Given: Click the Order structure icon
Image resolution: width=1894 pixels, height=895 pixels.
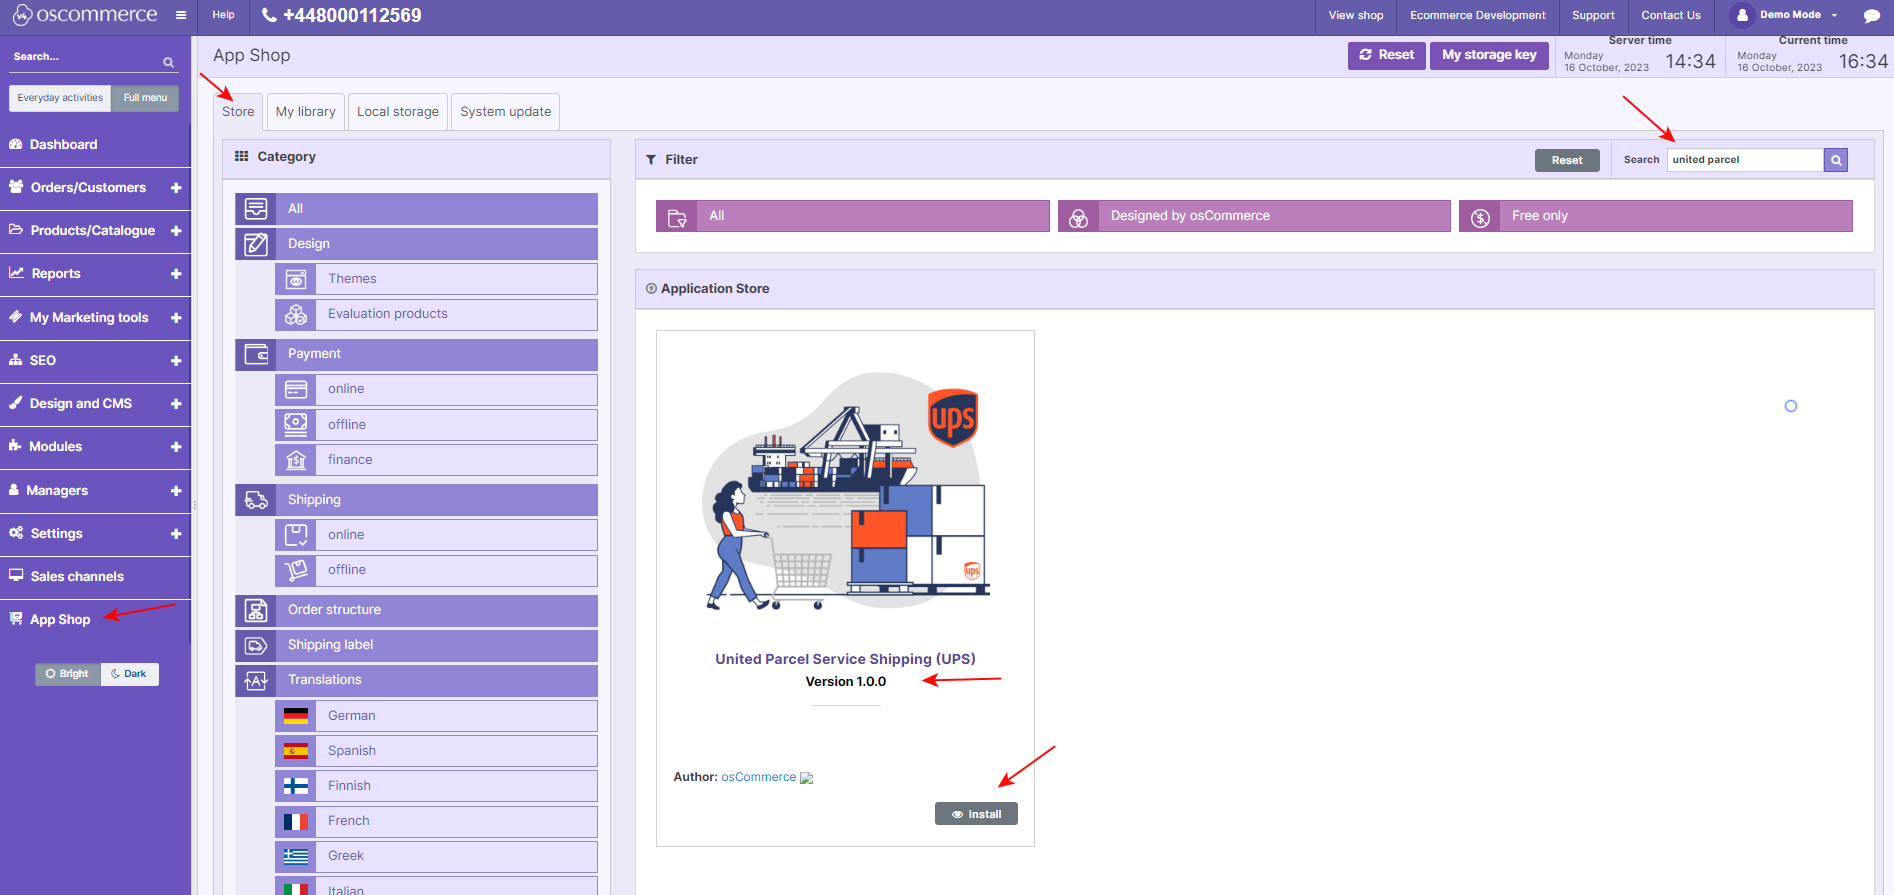Looking at the screenshot, I should 256,610.
